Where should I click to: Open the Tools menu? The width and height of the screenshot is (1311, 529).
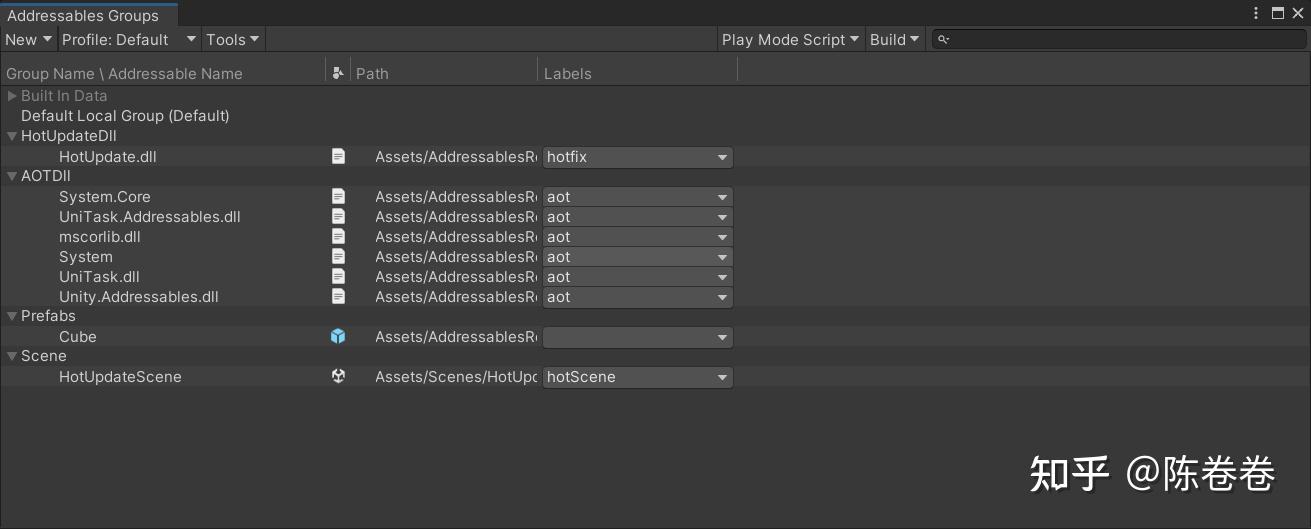(232, 40)
